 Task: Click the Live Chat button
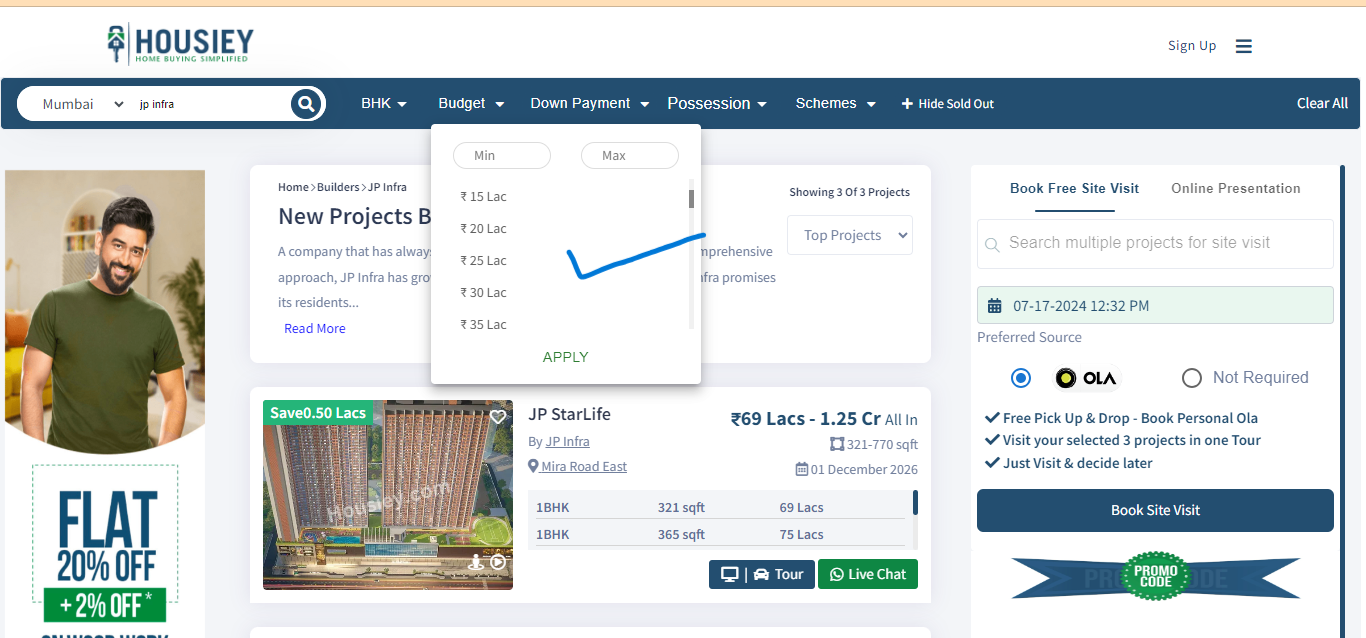(x=868, y=574)
